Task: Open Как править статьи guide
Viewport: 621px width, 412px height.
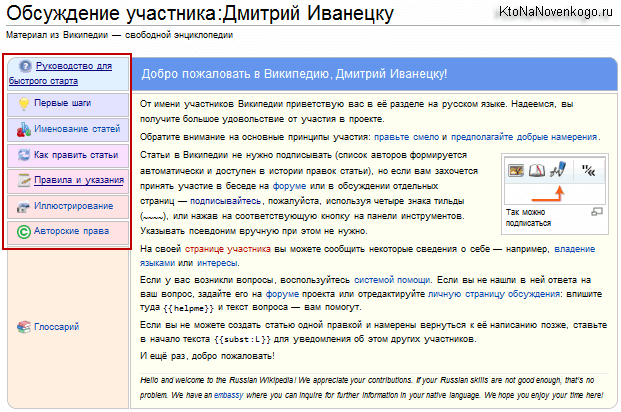Action: [76, 155]
